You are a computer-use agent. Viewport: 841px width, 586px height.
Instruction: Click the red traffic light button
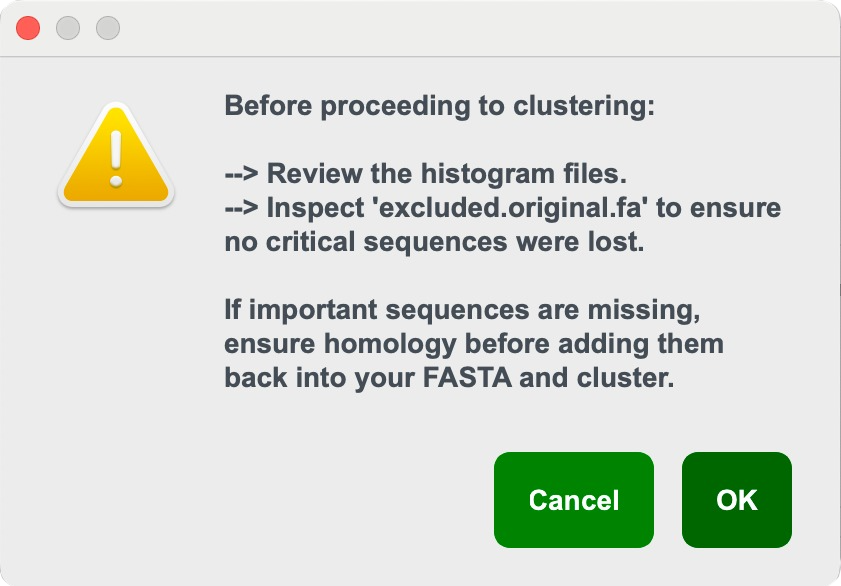(28, 28)
